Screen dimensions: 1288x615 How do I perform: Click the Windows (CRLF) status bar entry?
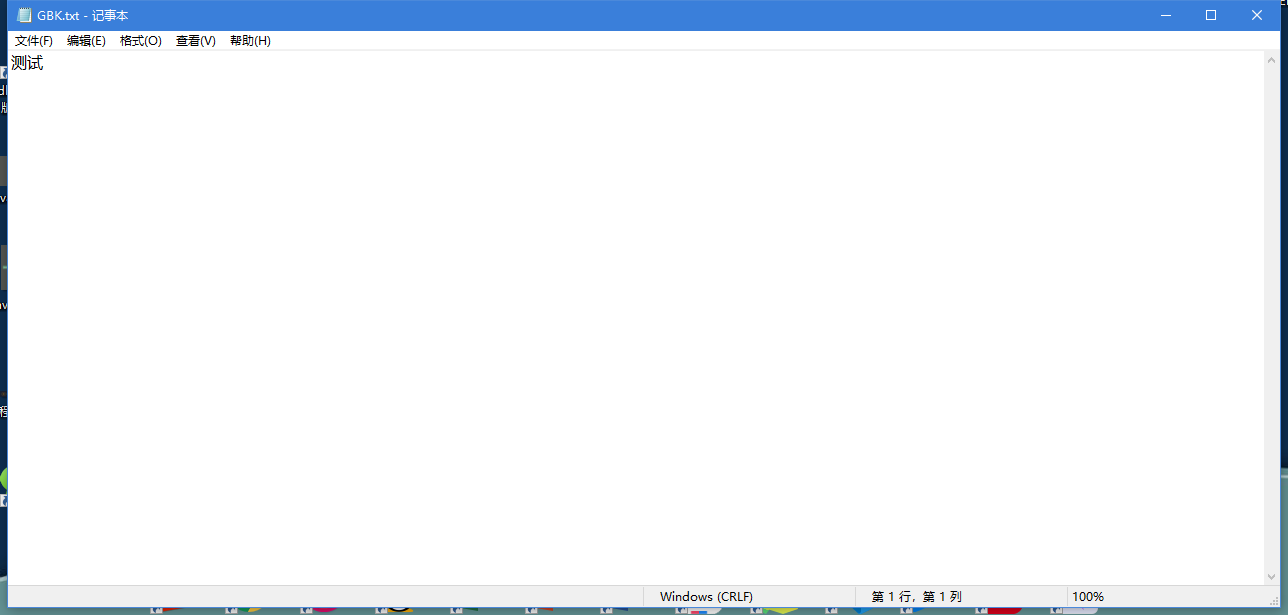706,597
